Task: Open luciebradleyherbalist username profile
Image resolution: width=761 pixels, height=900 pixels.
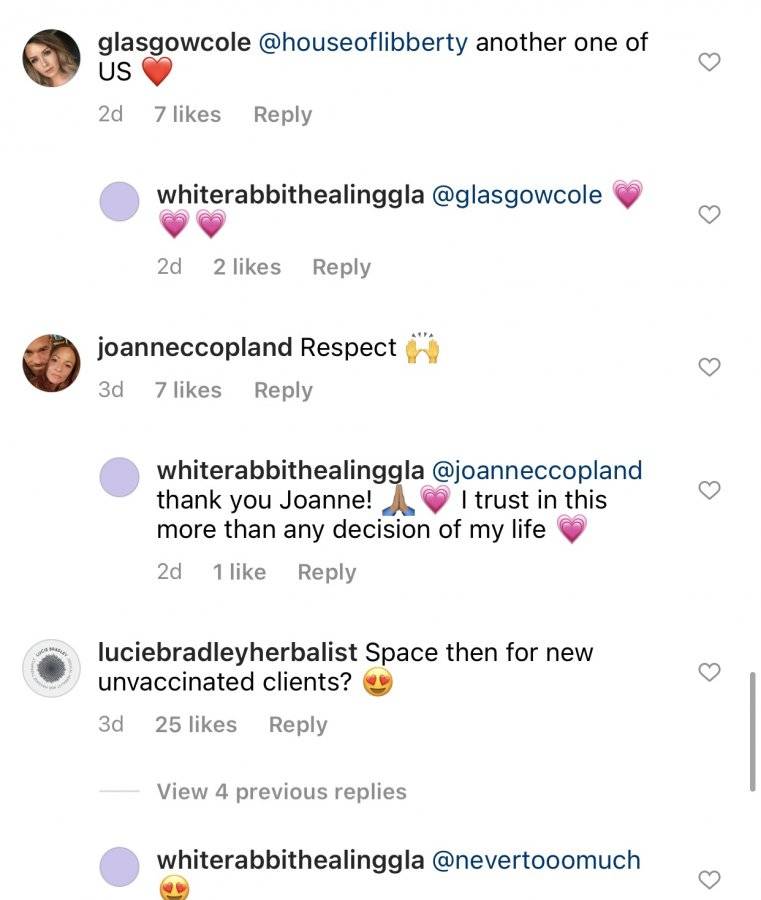Action: pyautogui.click(x=228, y=652)
